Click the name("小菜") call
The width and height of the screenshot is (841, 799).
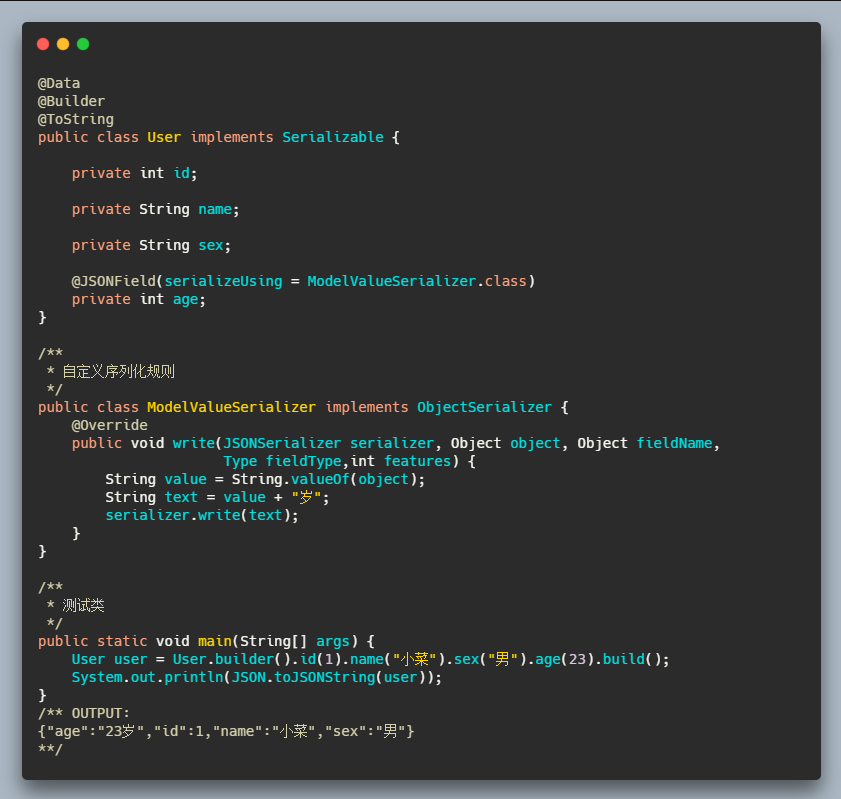(398, 659)
